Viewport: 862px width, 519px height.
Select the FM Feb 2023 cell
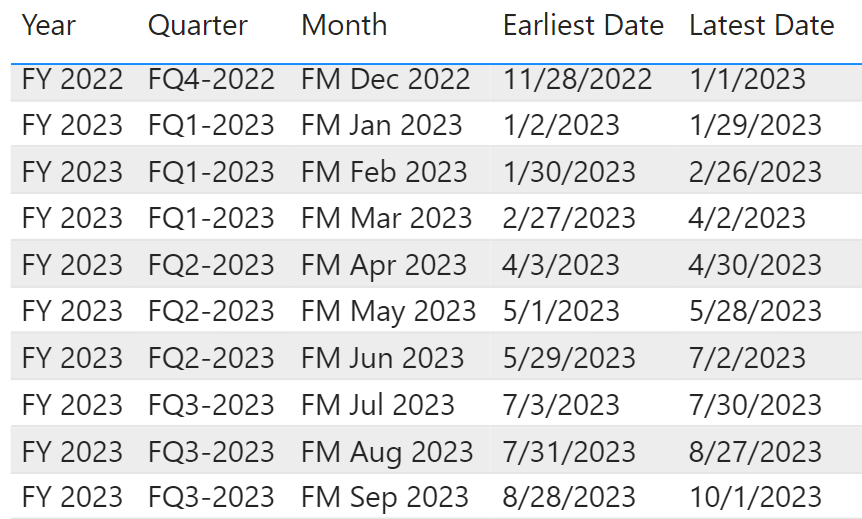[384, 172]
